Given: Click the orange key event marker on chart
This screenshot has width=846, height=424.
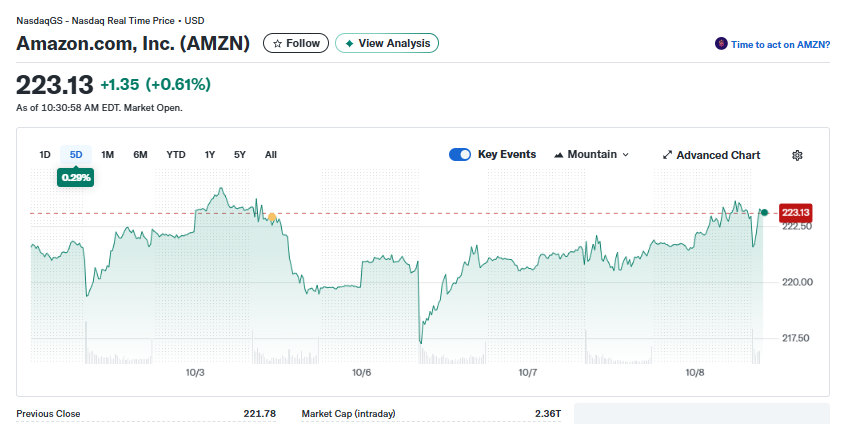Looking at the screenshot, I should tap(272, 217).
